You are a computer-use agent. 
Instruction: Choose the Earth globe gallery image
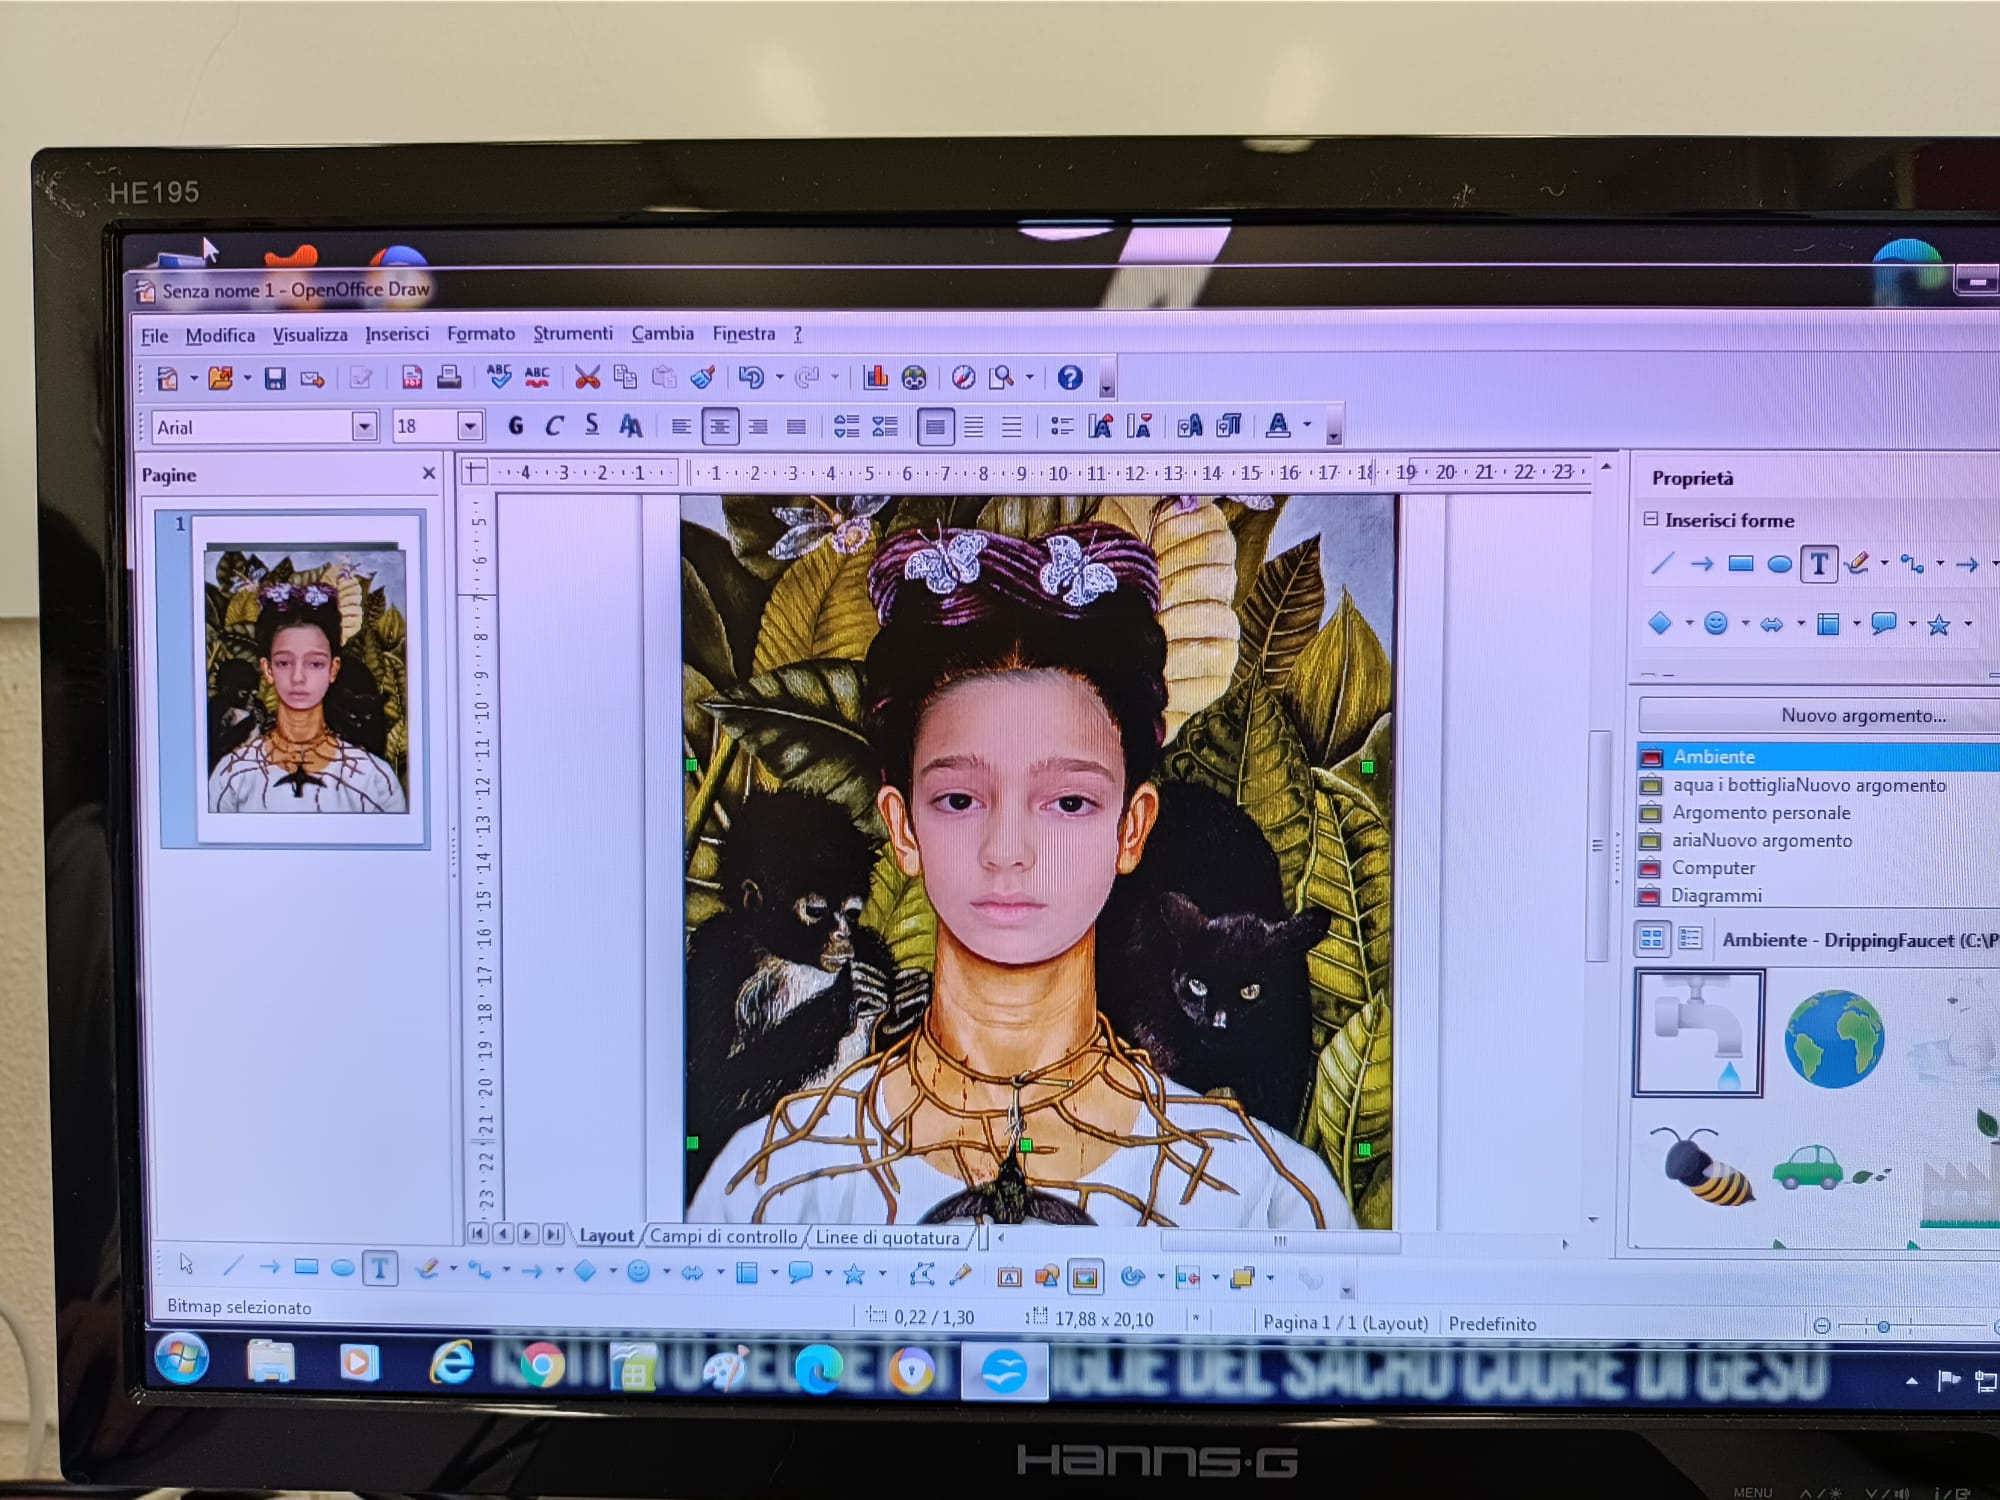(x=1834, y=1038)
